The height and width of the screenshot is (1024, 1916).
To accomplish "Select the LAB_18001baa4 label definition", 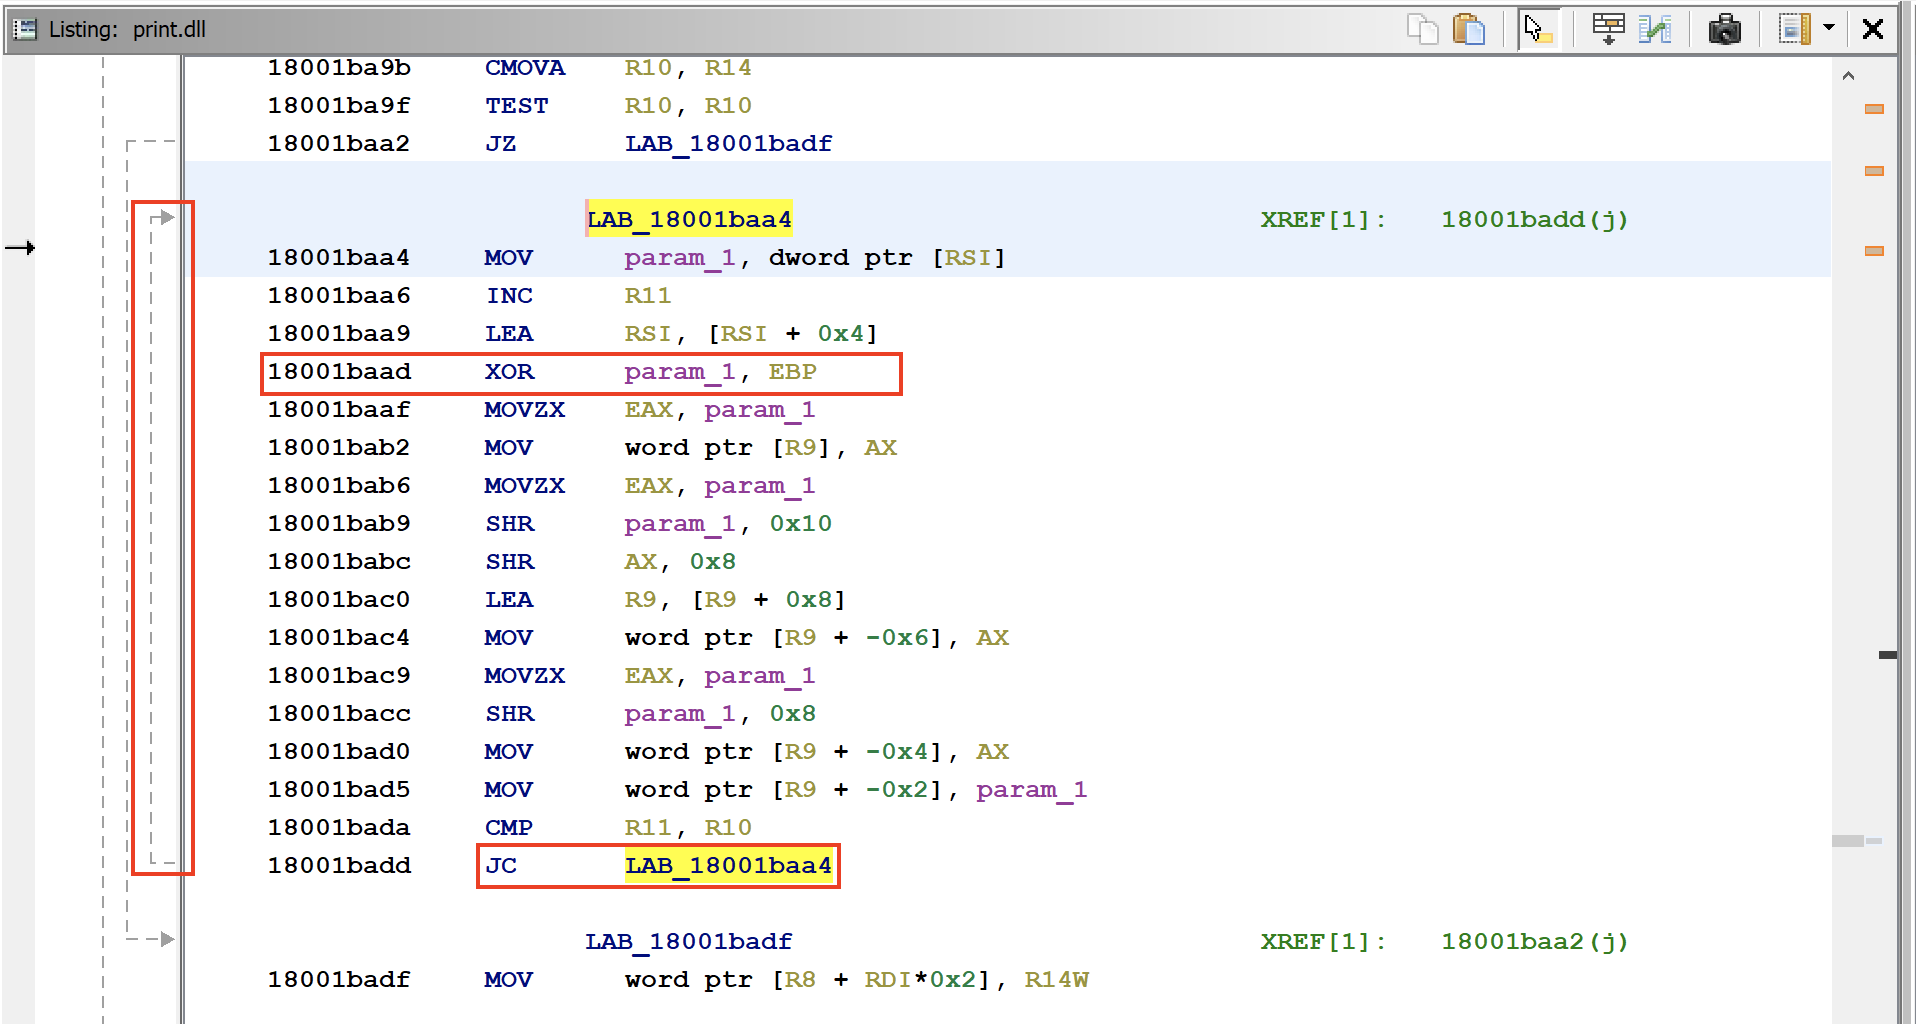I will tap(689, 219).
